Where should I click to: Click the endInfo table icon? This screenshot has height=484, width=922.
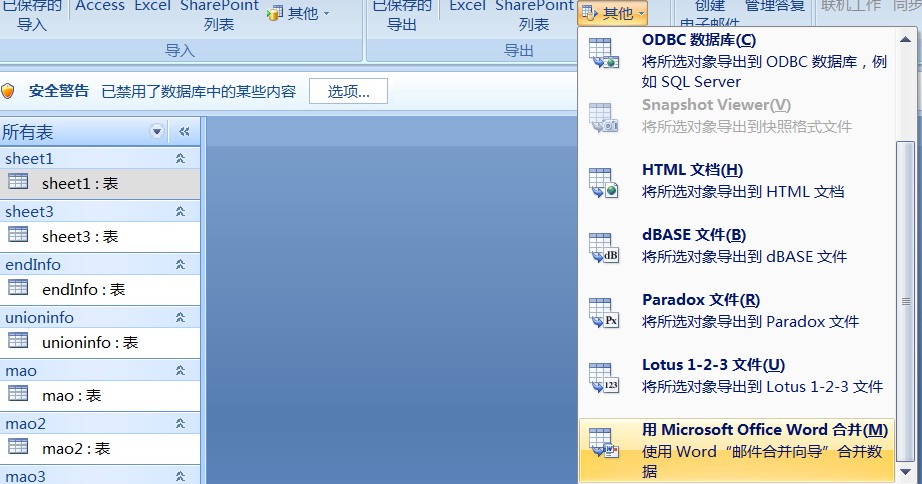pos(18,287)
